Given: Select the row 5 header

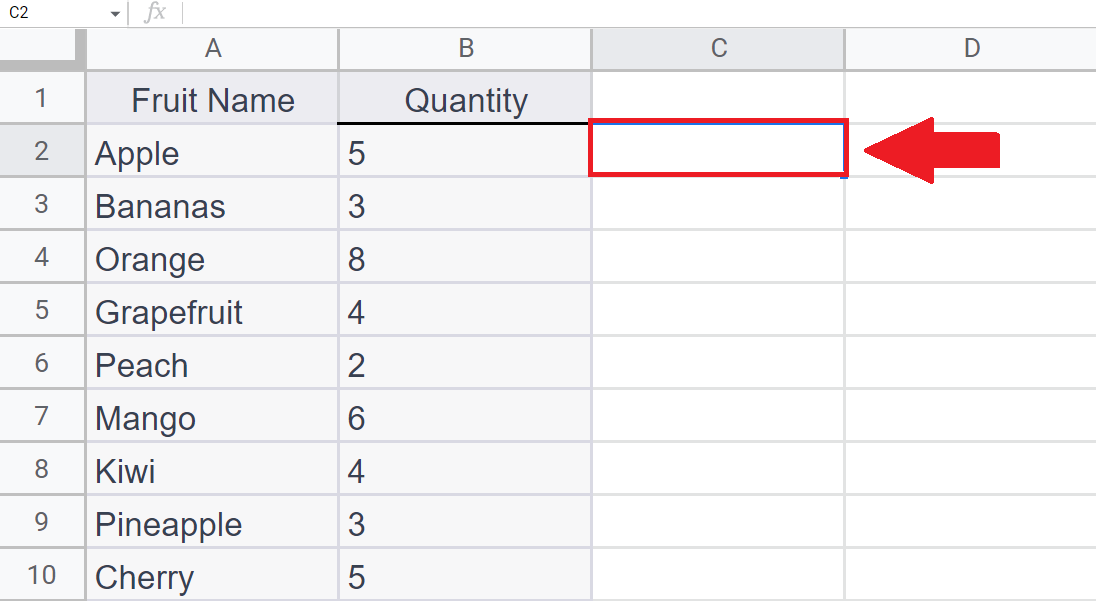Looking at the screenshot, I should [x=42, y=310].
